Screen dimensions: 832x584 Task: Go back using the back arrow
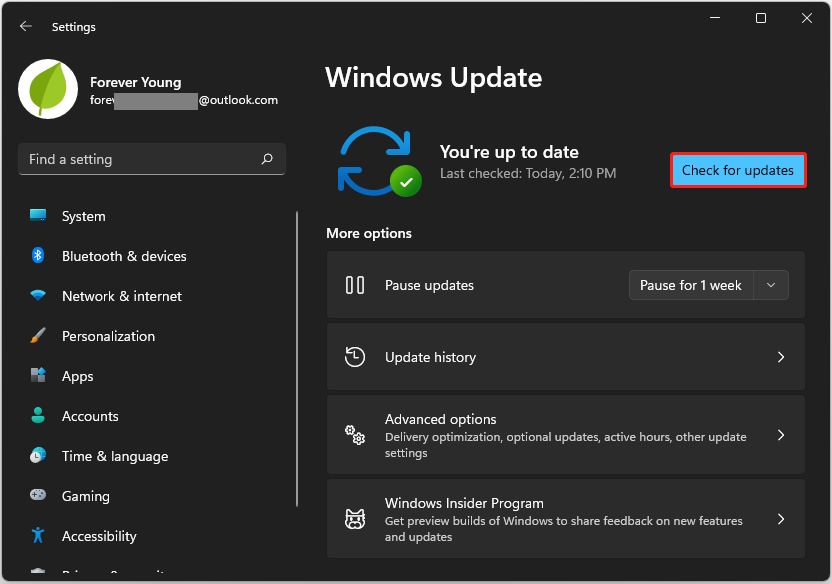coord(26,27)
